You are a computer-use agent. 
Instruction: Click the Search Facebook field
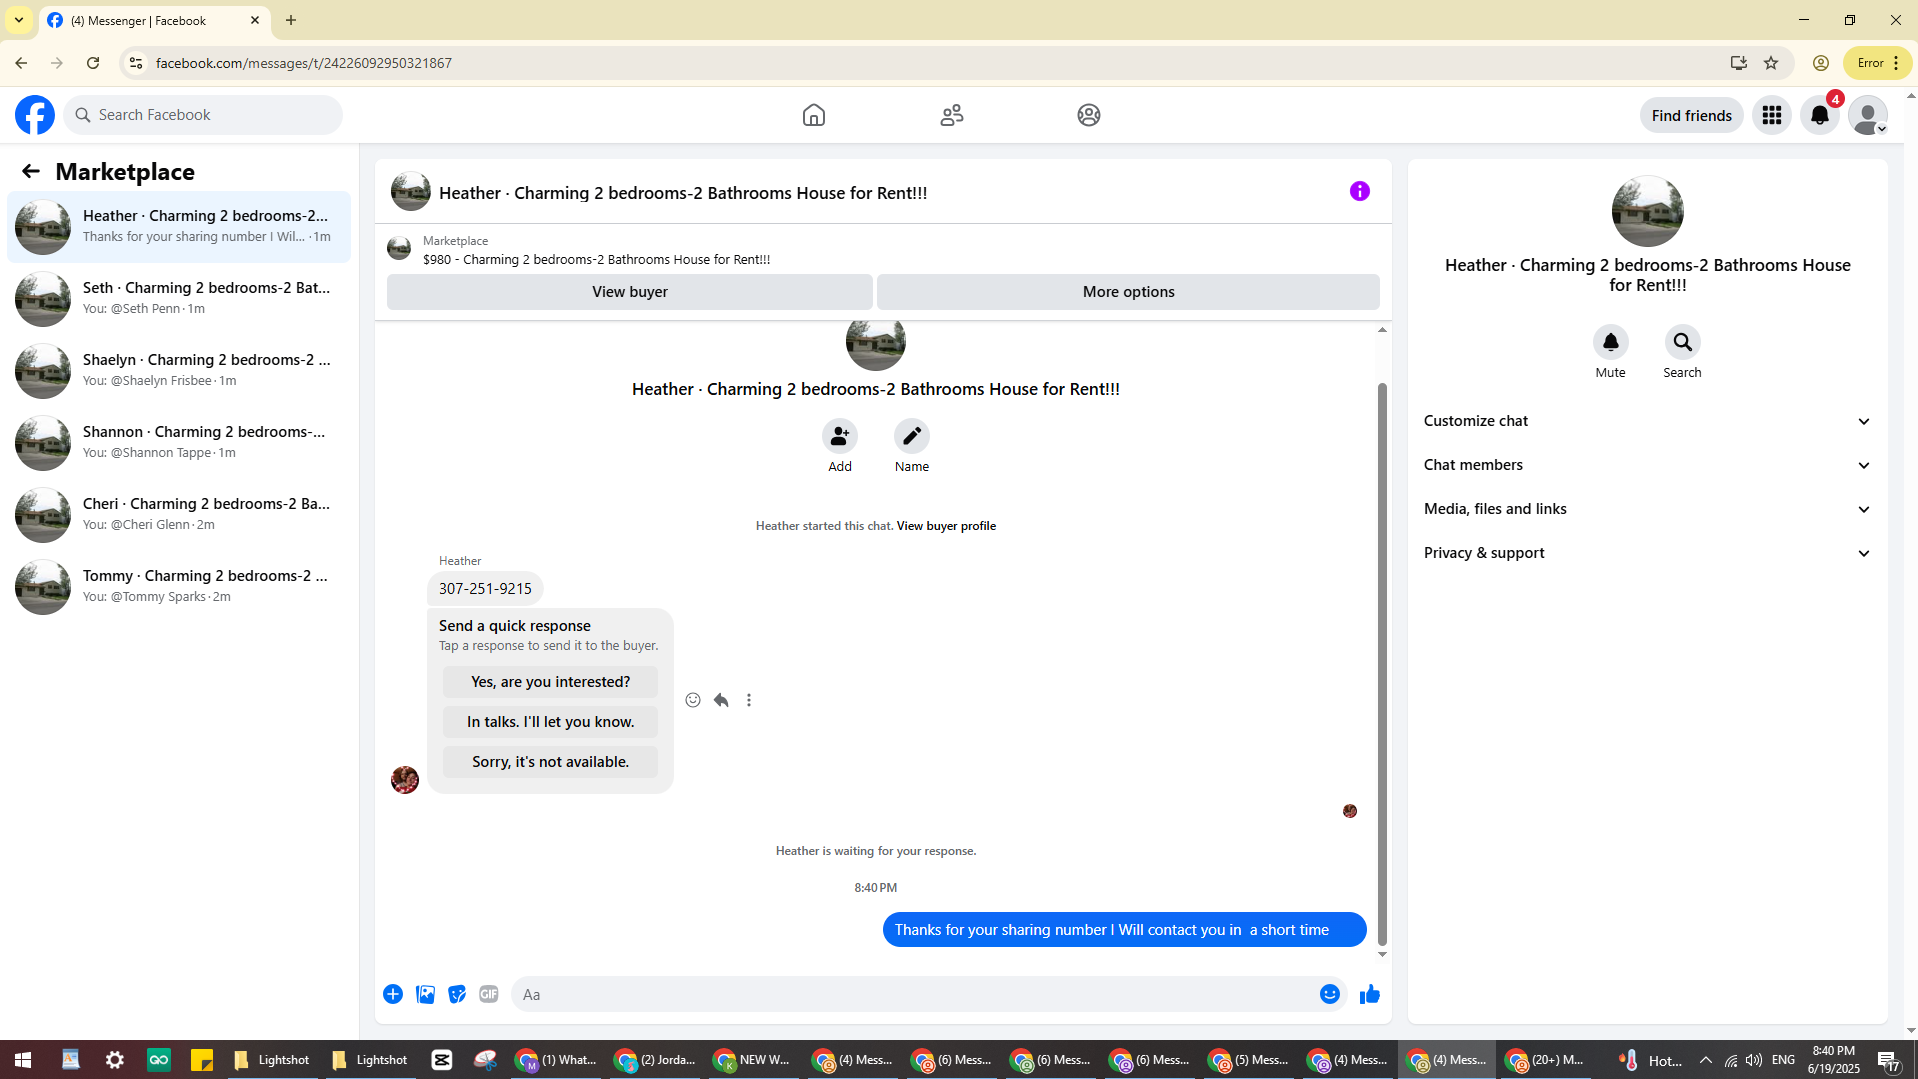click(x=203, y=115)
